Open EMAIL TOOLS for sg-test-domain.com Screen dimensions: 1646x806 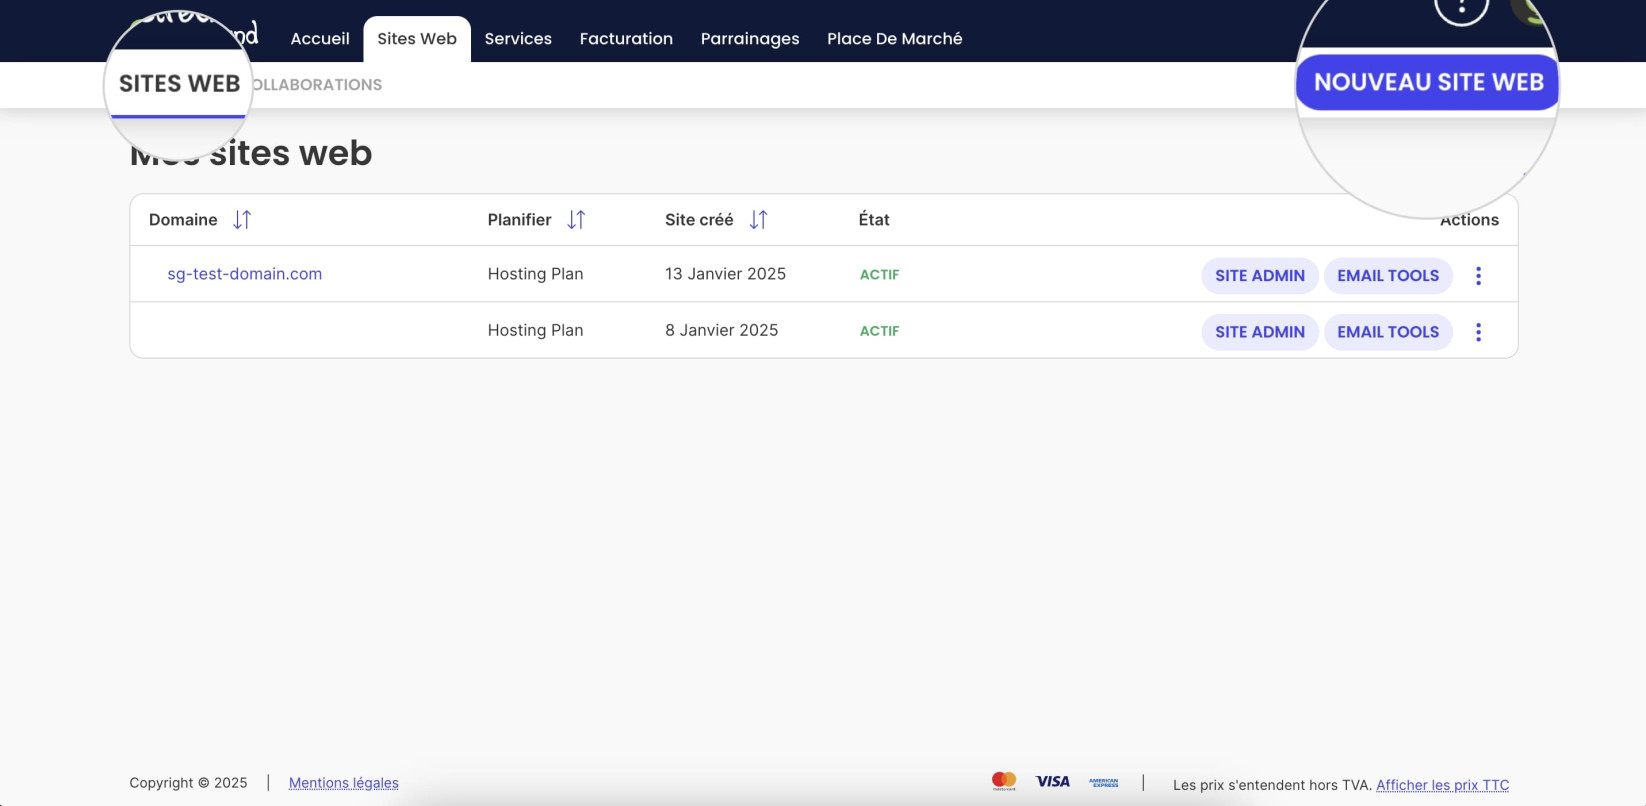pos(1388,276)
